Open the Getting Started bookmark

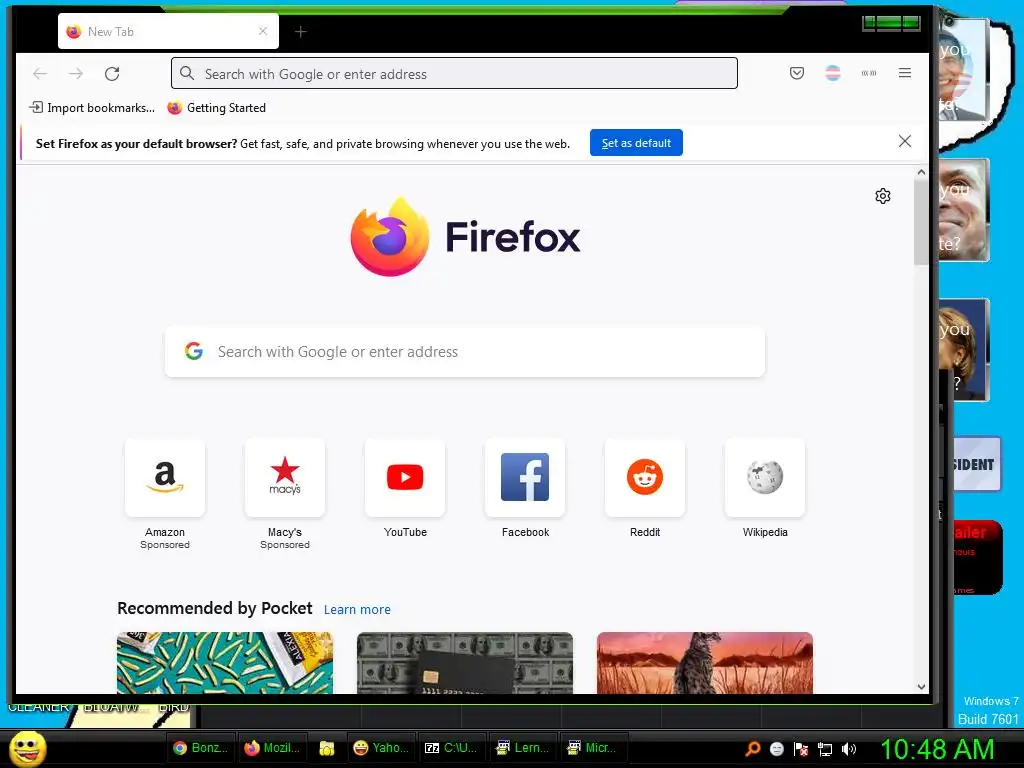pos(217,108)
